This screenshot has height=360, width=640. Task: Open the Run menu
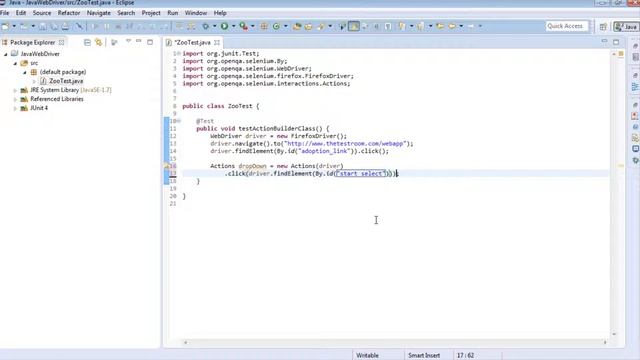[172, 13]
